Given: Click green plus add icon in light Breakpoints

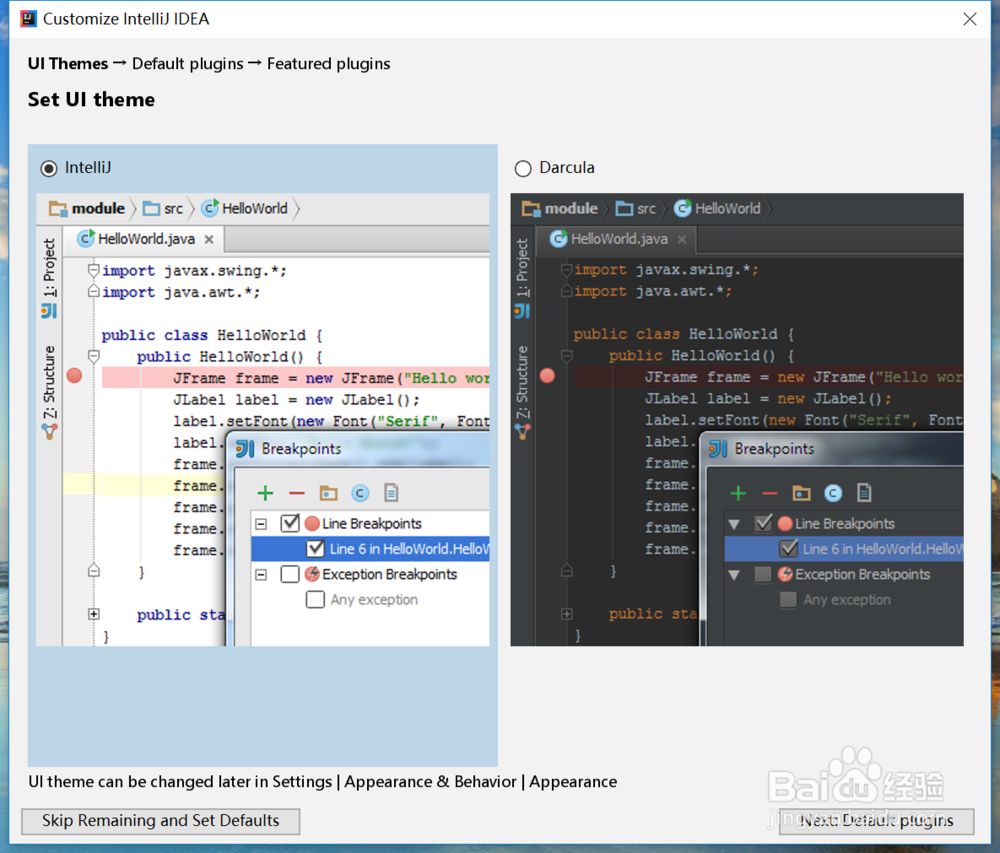Looking at the screenshot, I should tap(265, 493).
